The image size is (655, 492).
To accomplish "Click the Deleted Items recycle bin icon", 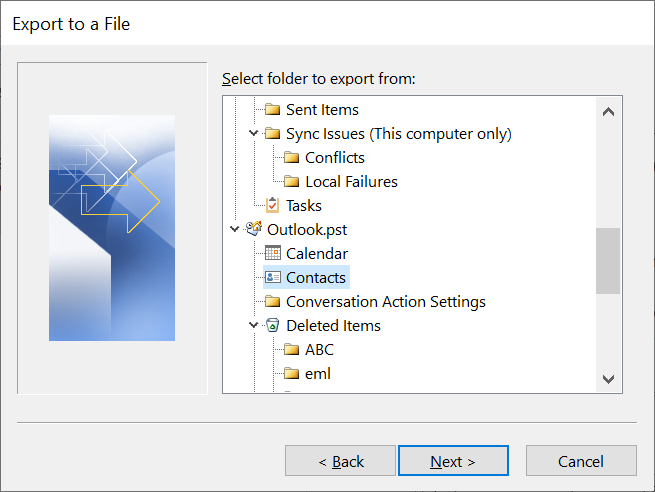I will point(272,325).
